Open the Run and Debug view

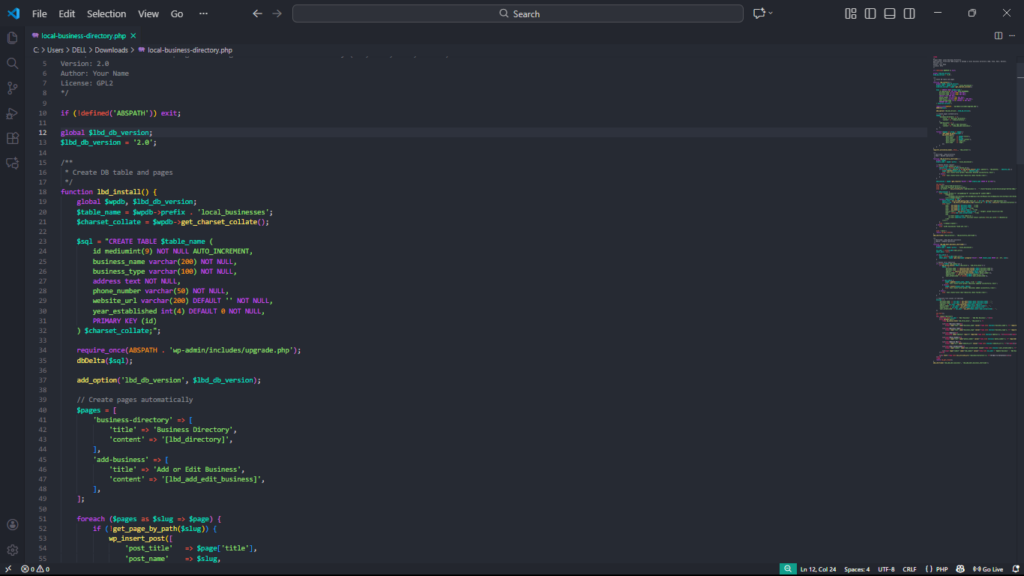[13, 113]
